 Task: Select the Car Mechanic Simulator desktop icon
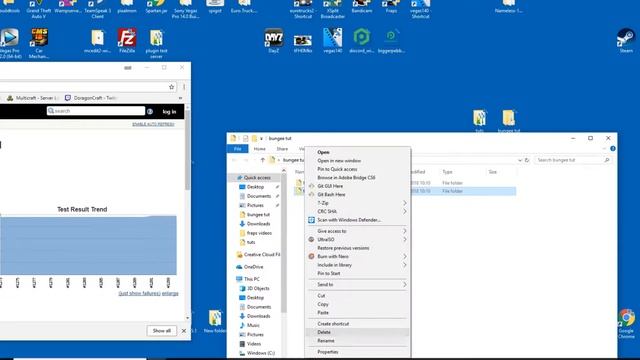click(39, 43)
